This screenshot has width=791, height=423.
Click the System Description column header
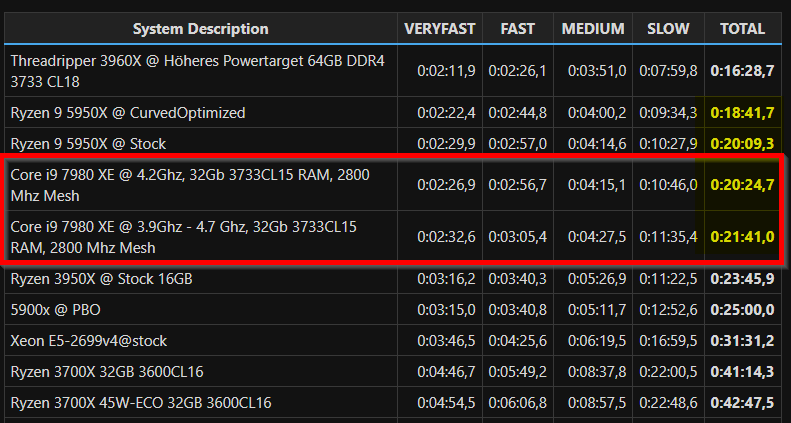click(200, 29)
